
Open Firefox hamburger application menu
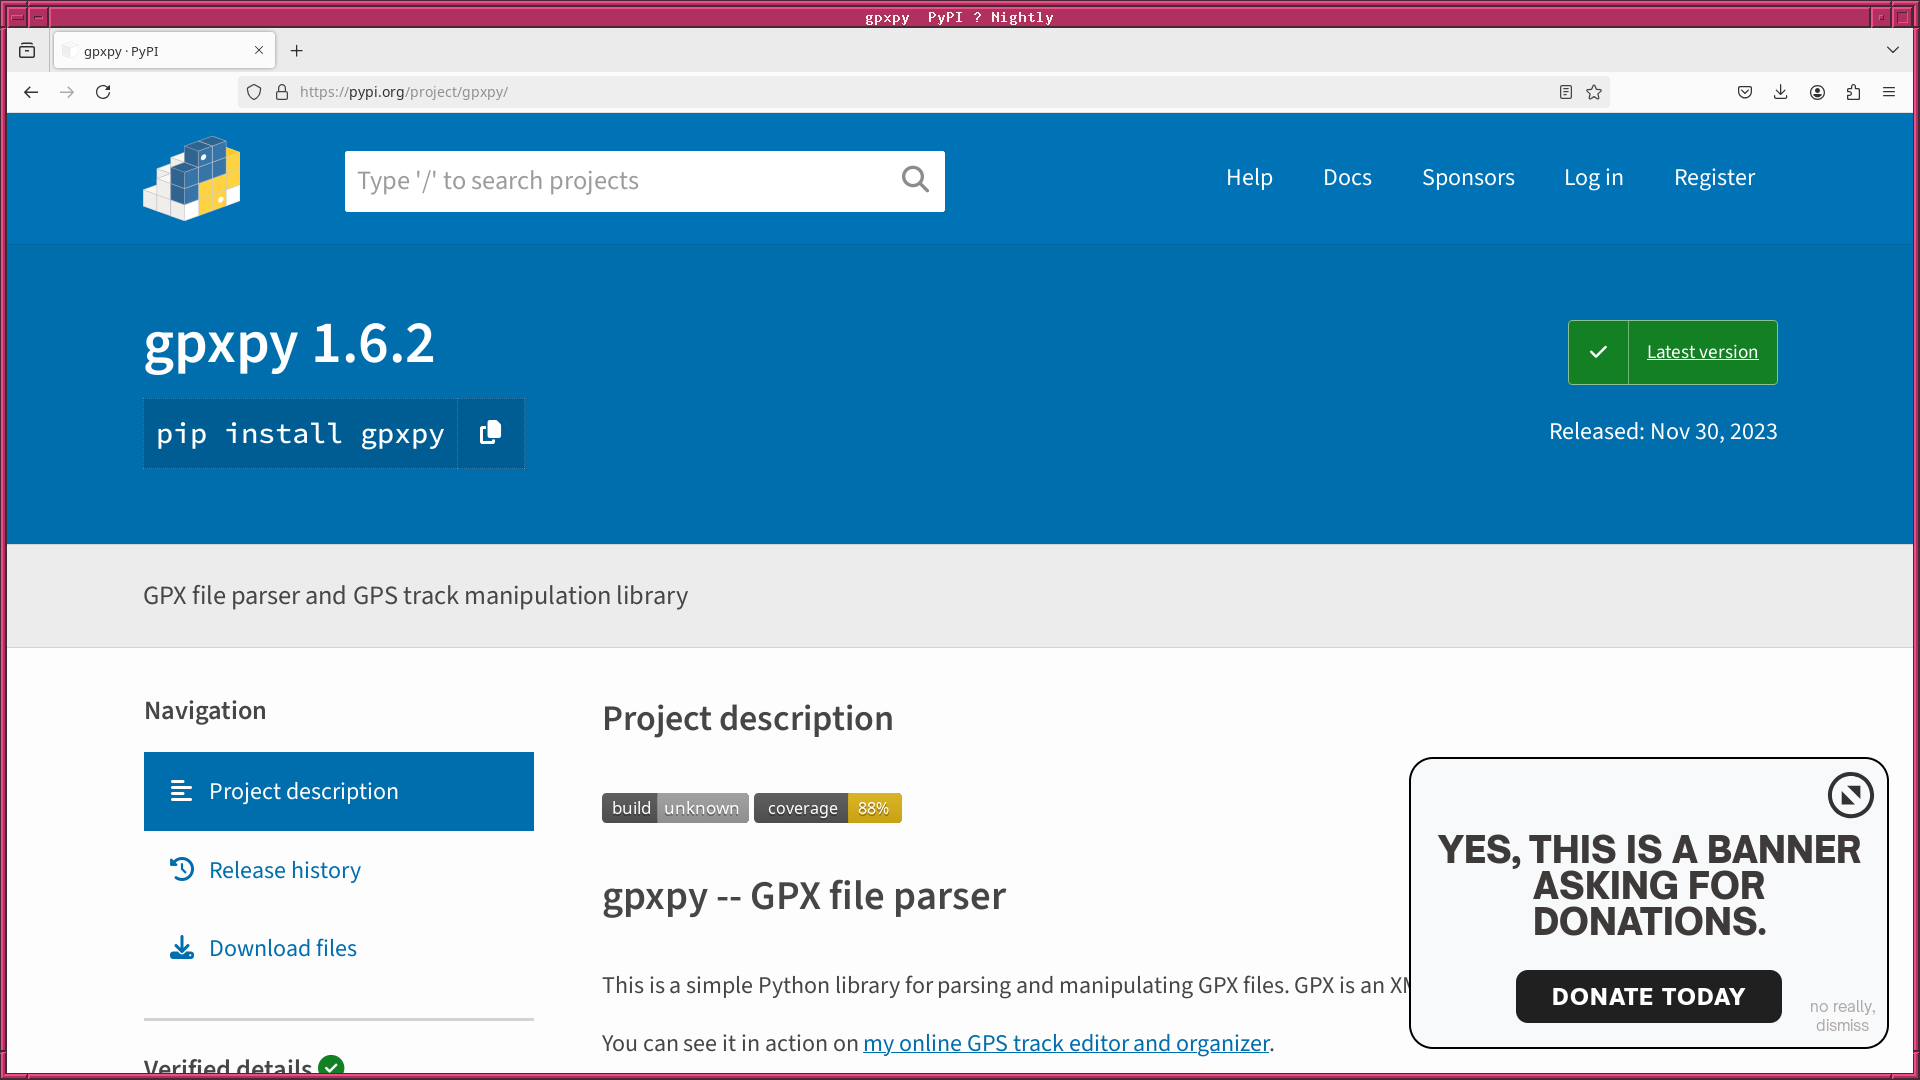(x=1889, y=92)
